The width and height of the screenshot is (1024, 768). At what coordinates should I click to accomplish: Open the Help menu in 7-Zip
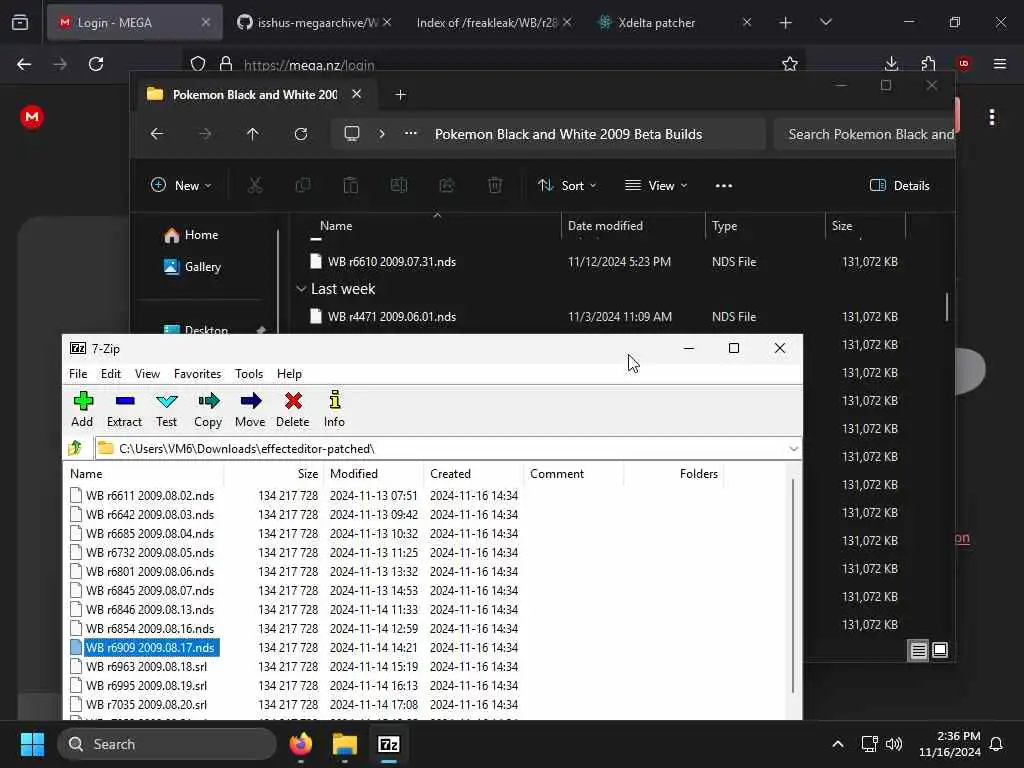[289, 374]
